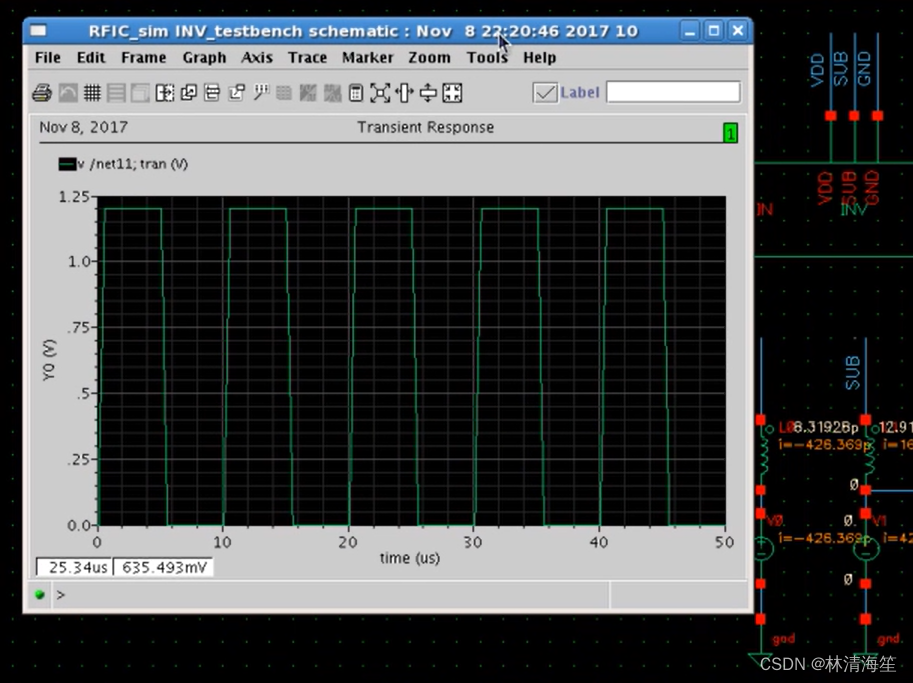Open the Axis menu
The height and width of the screenshot is (683, 913).
[x=257, y=58]
